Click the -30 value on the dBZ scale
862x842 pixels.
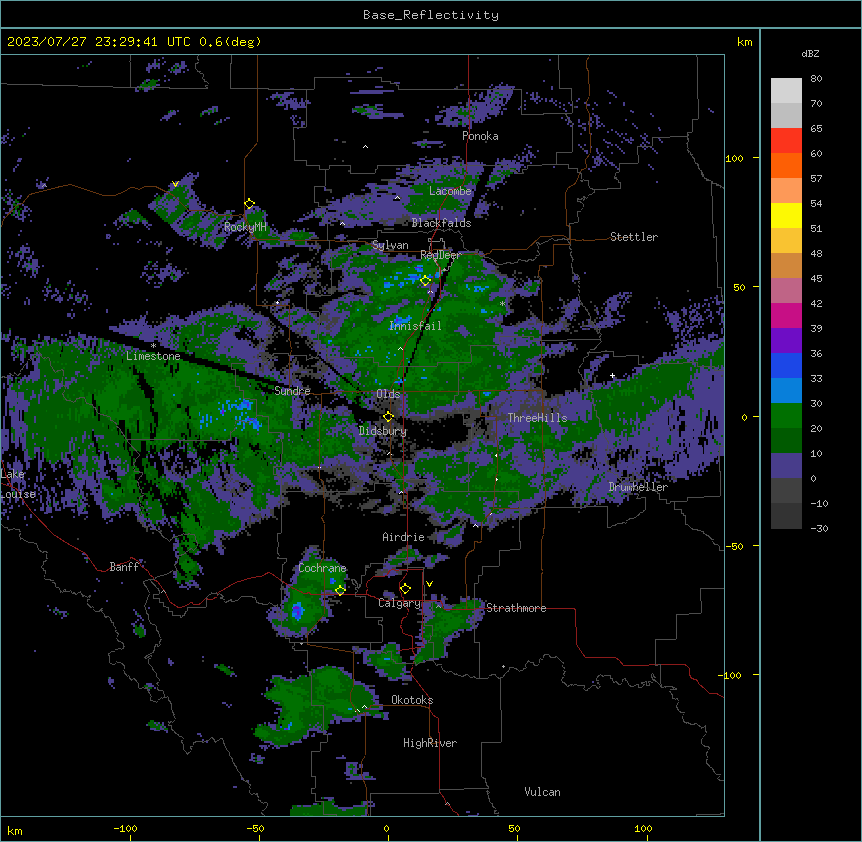(x=819, y=528)
